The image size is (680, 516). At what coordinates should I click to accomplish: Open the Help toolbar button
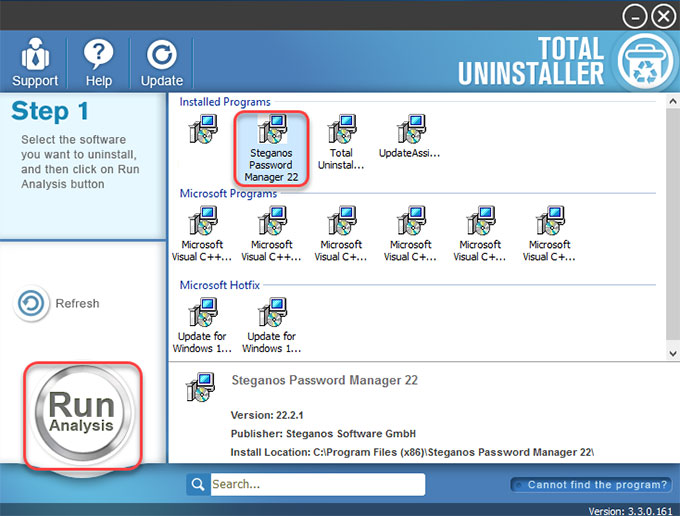(98, 62)
